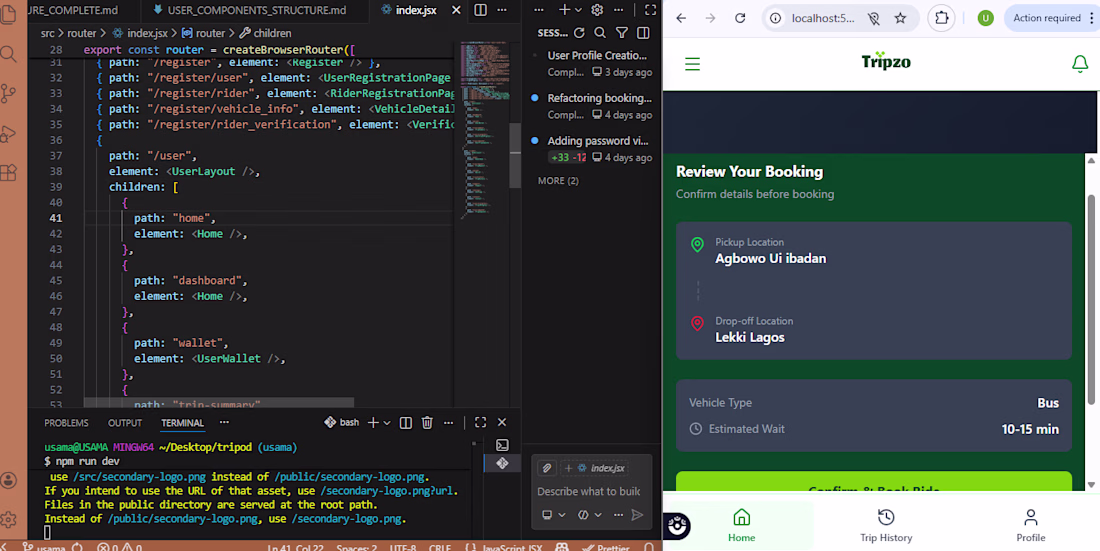Maximize the terminal panel size
The image size is (1100, 551).
click(481, 423)
